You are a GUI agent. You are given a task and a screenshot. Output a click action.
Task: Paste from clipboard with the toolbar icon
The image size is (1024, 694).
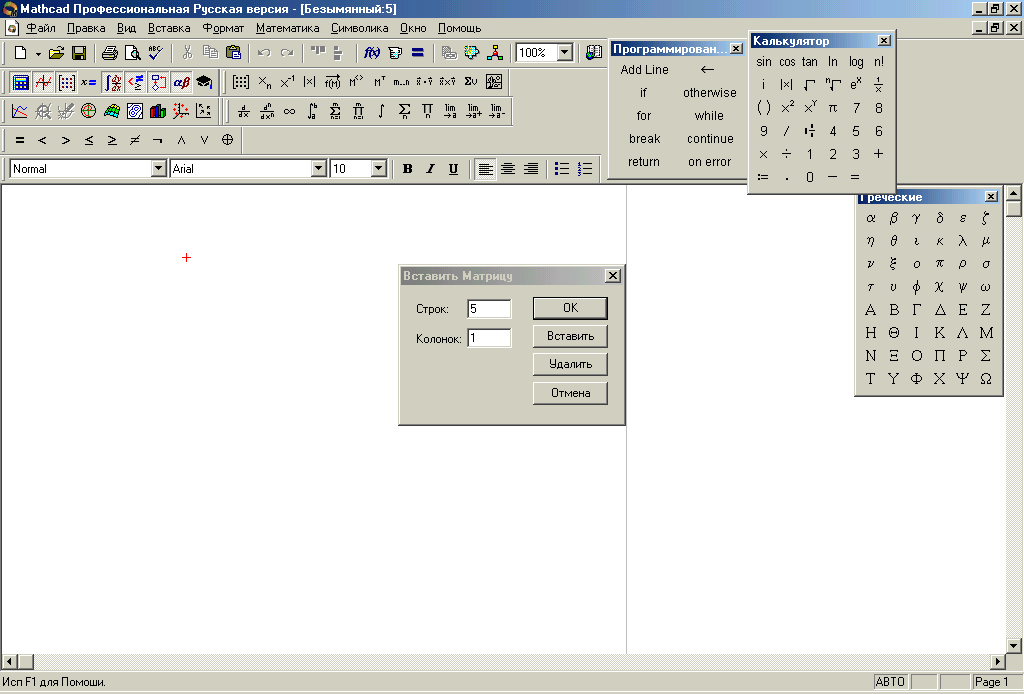pyautogui.click(x=233, y=53)
